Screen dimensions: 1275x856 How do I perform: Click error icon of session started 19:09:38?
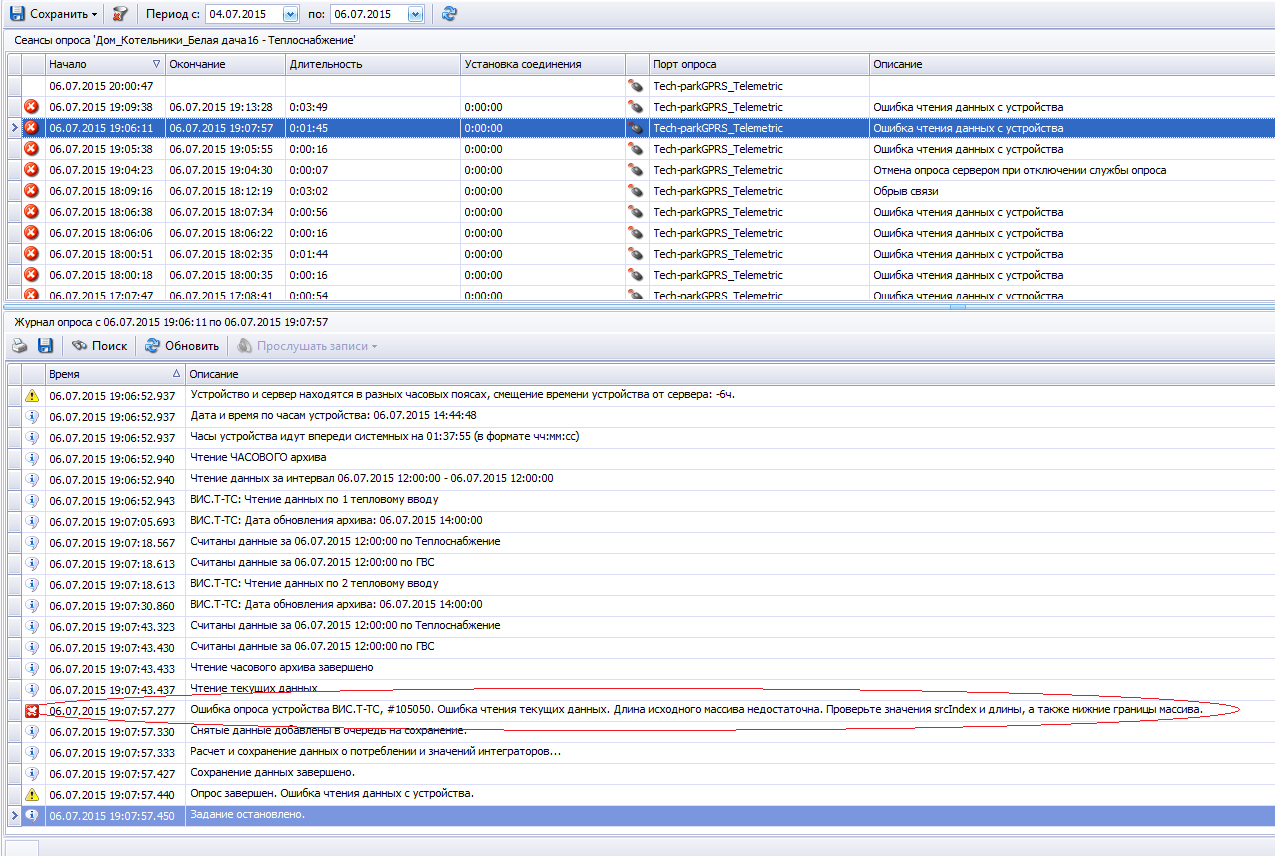(31, 107)
